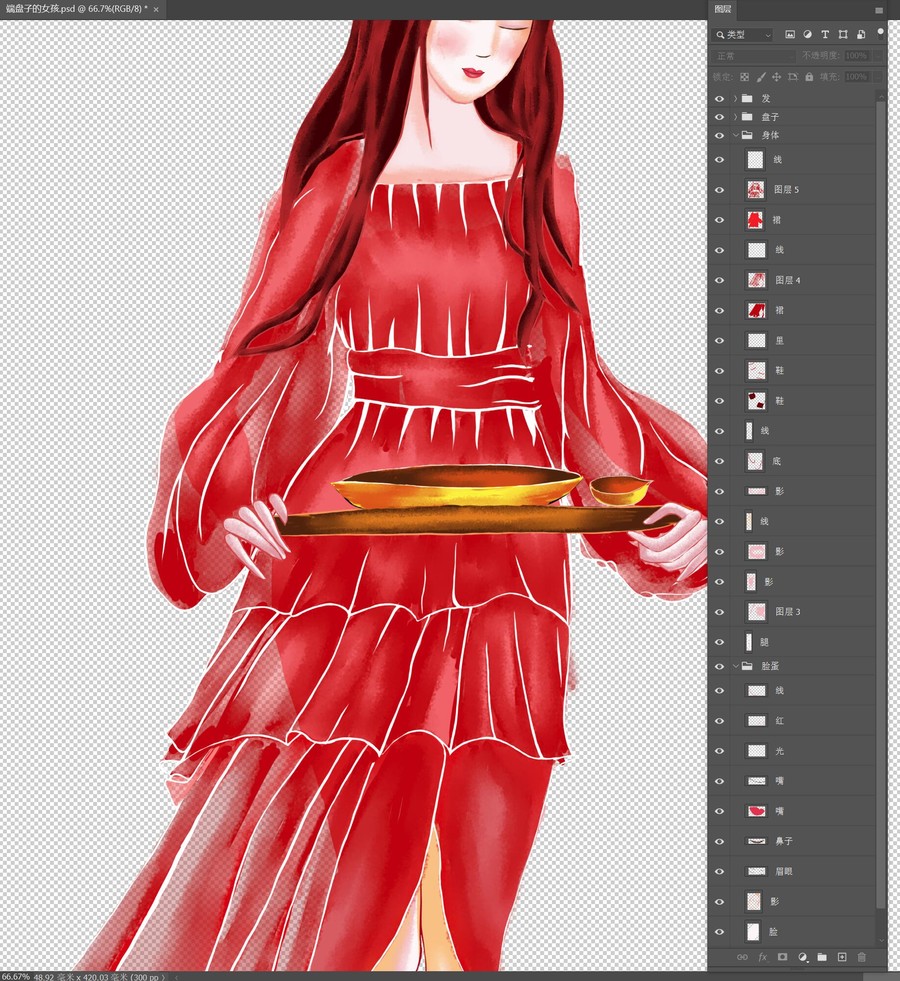The height and width of the screenshot is (981, 900).
Task: Expand the 盒子 group
Action: 736,117
